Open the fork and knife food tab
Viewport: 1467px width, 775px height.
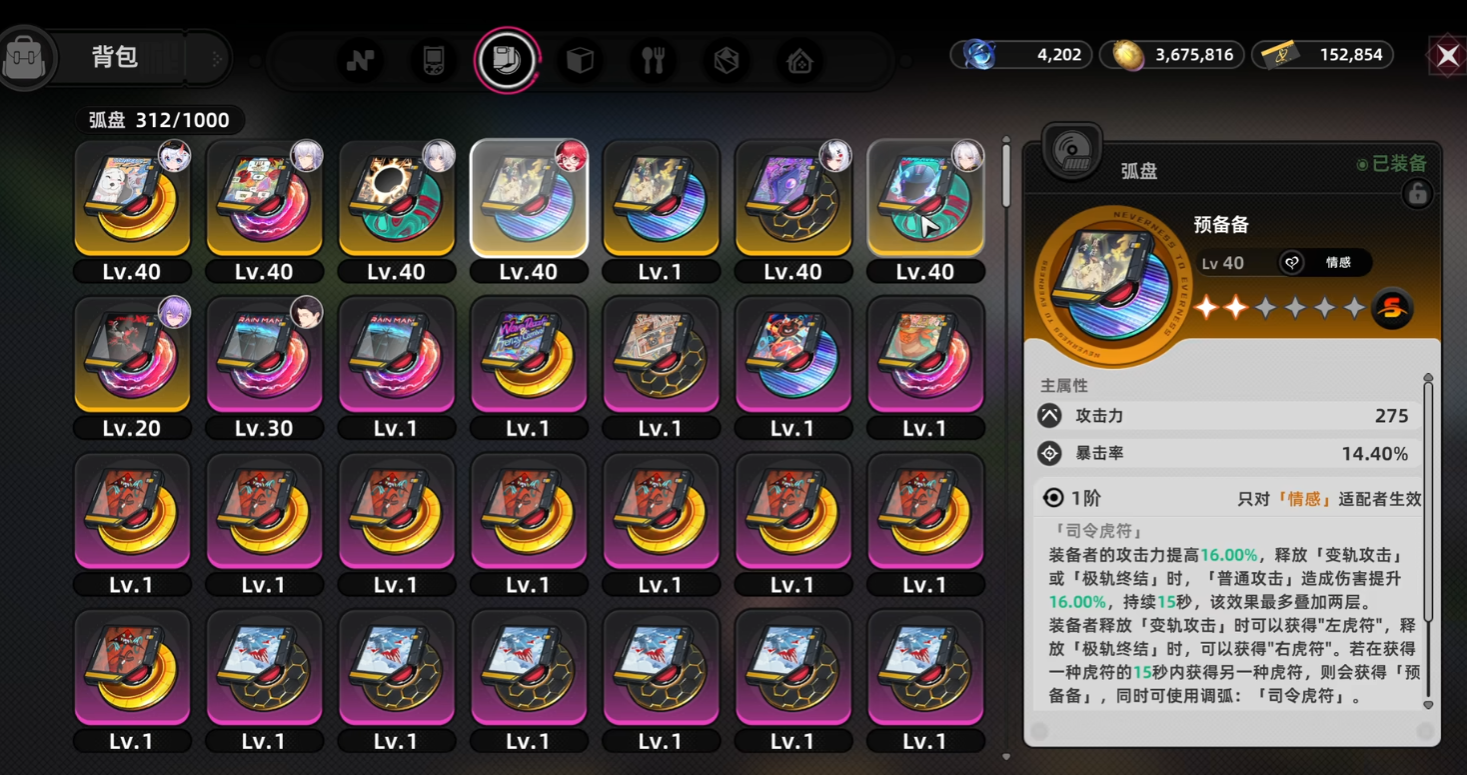pyautogui.click(x=653, y=61)
